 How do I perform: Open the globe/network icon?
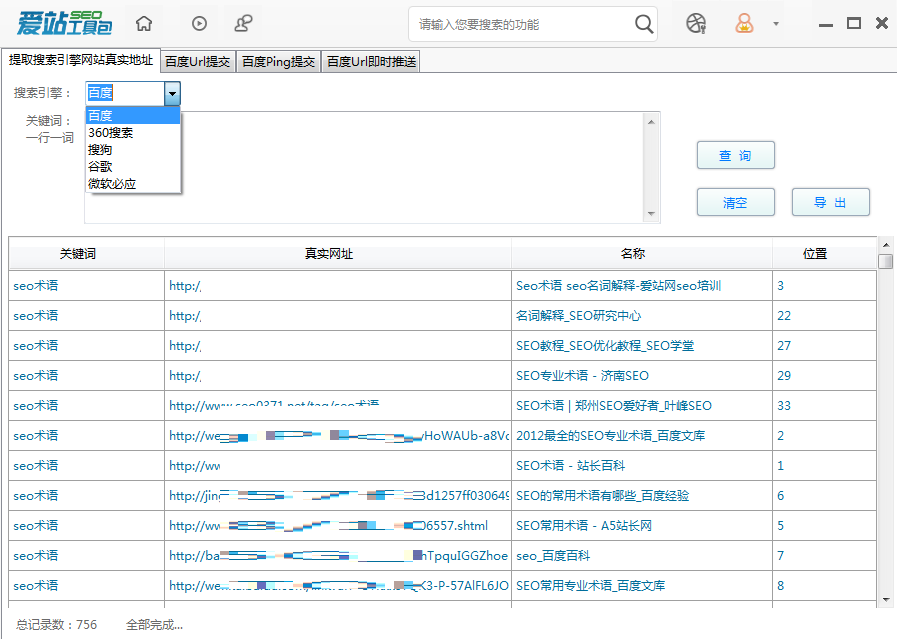click(x=697, y=22)
